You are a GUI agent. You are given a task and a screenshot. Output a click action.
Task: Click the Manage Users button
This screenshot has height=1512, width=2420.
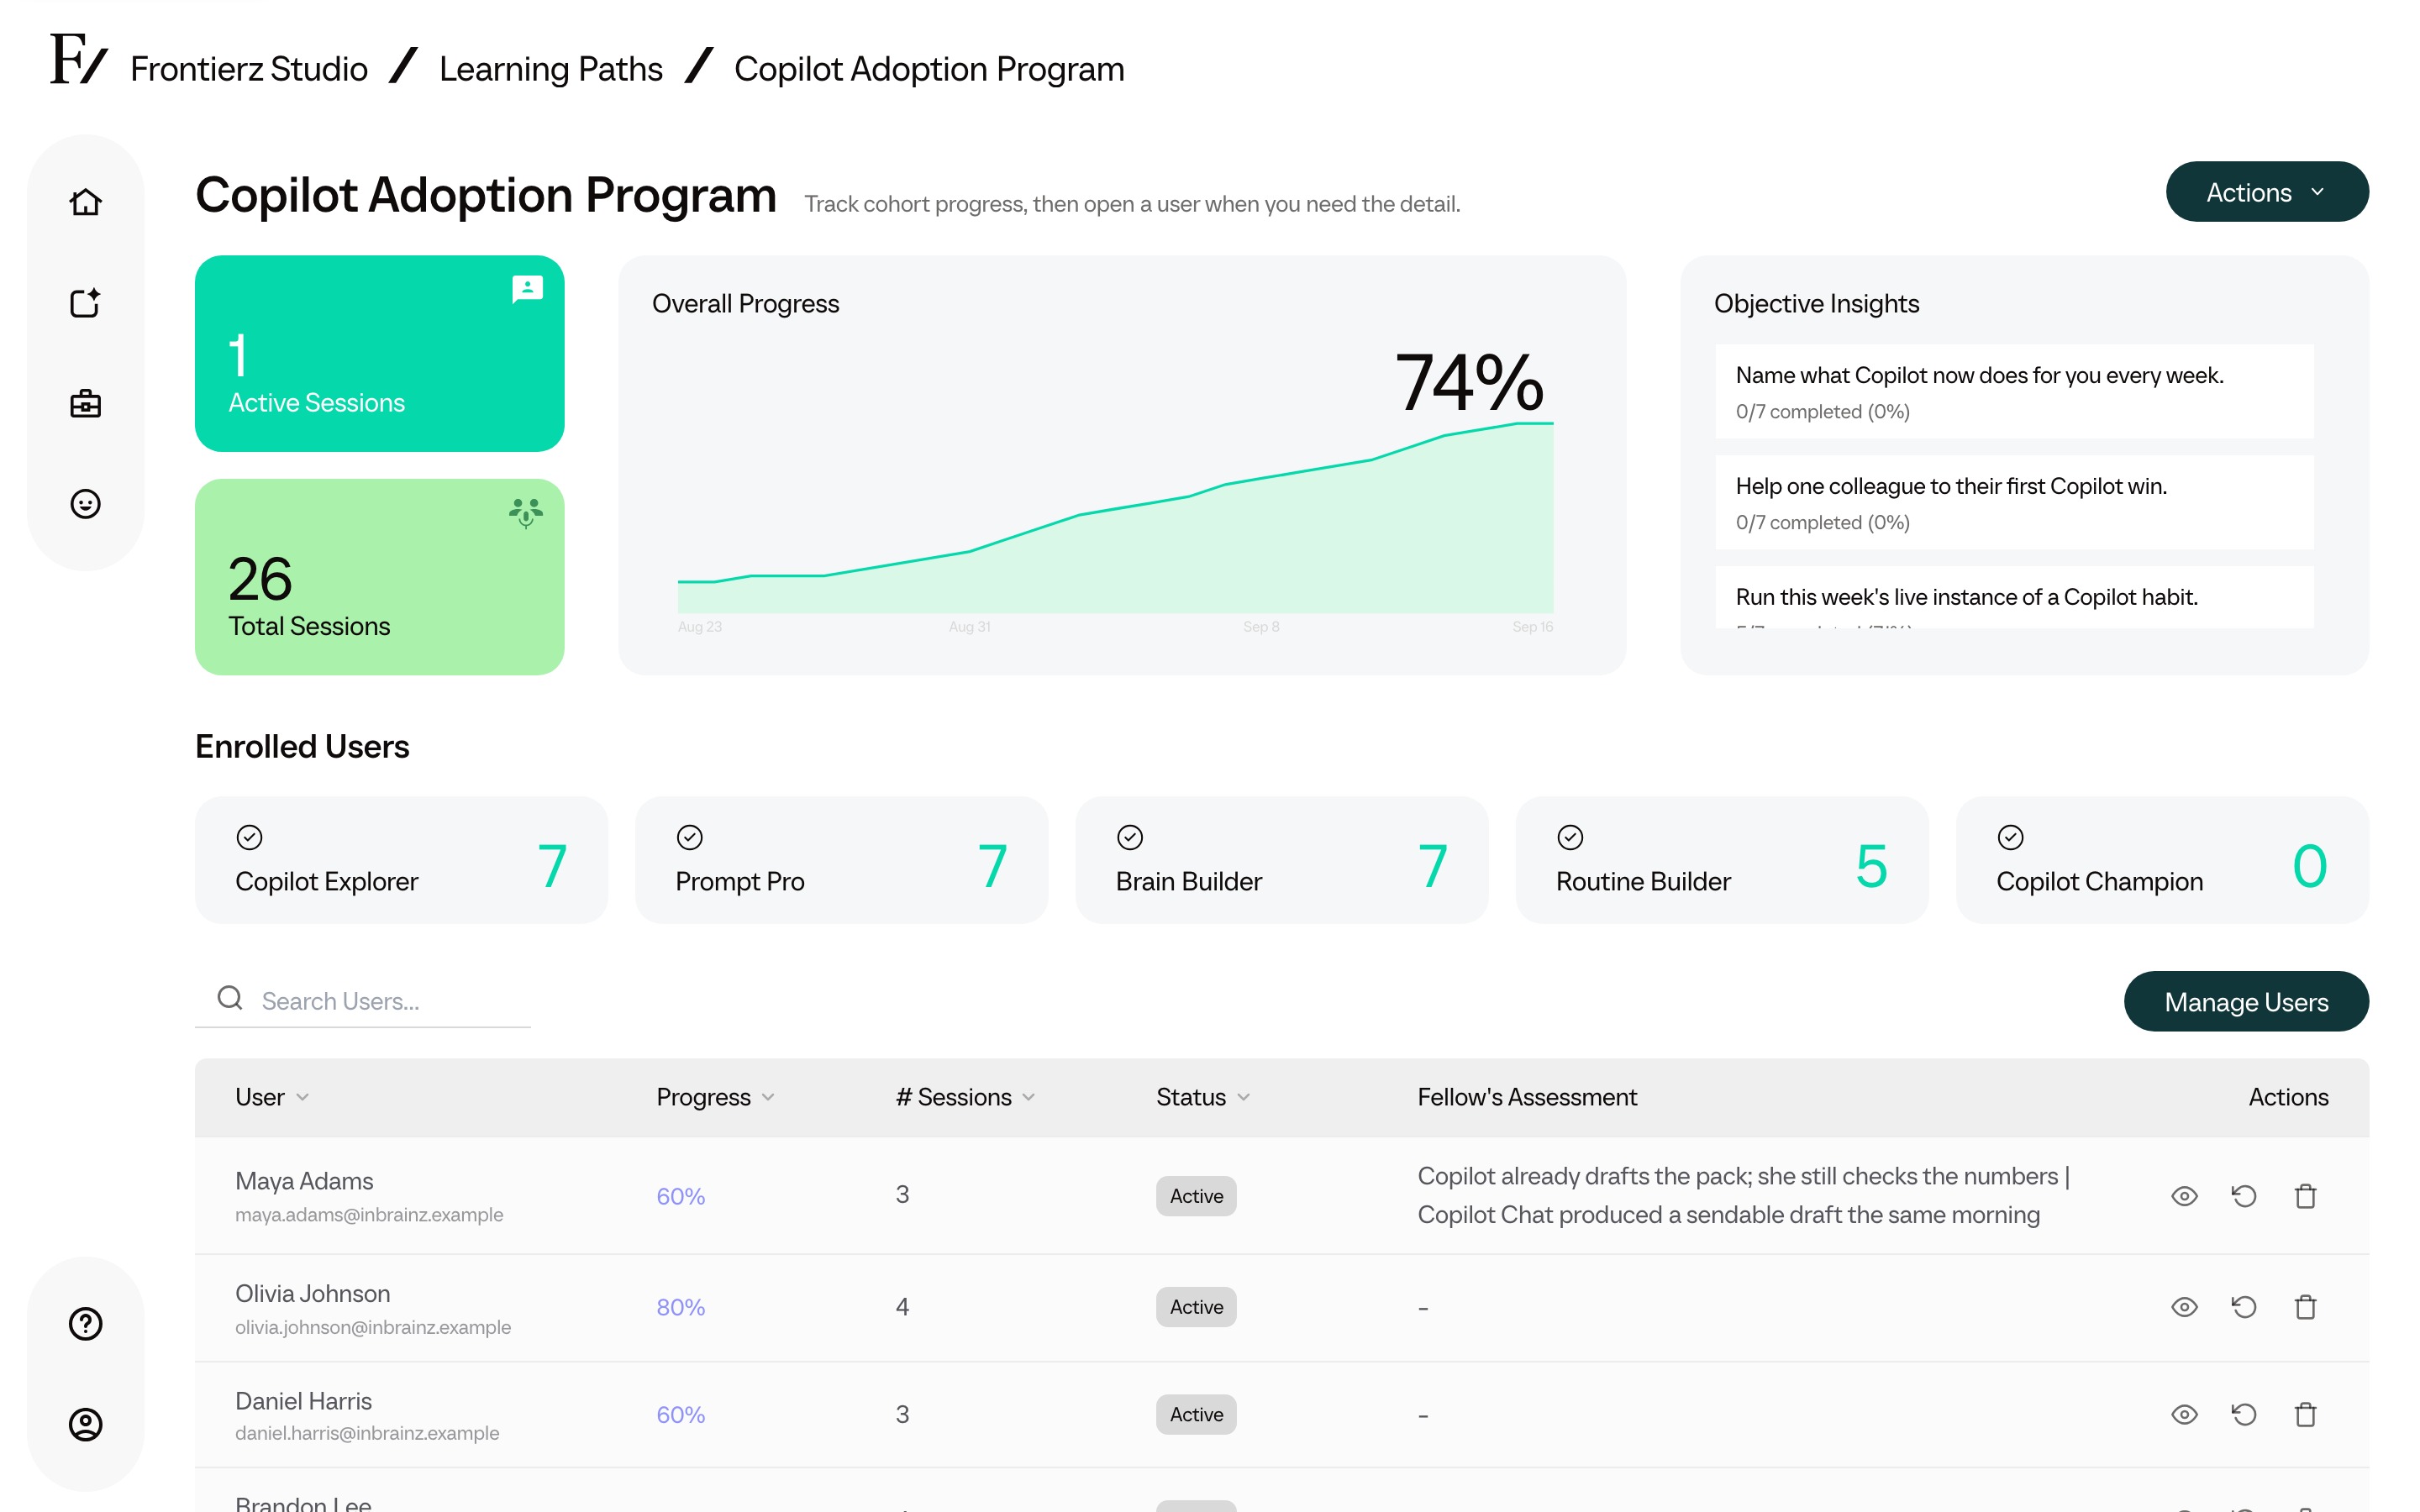[2246, 1001]
